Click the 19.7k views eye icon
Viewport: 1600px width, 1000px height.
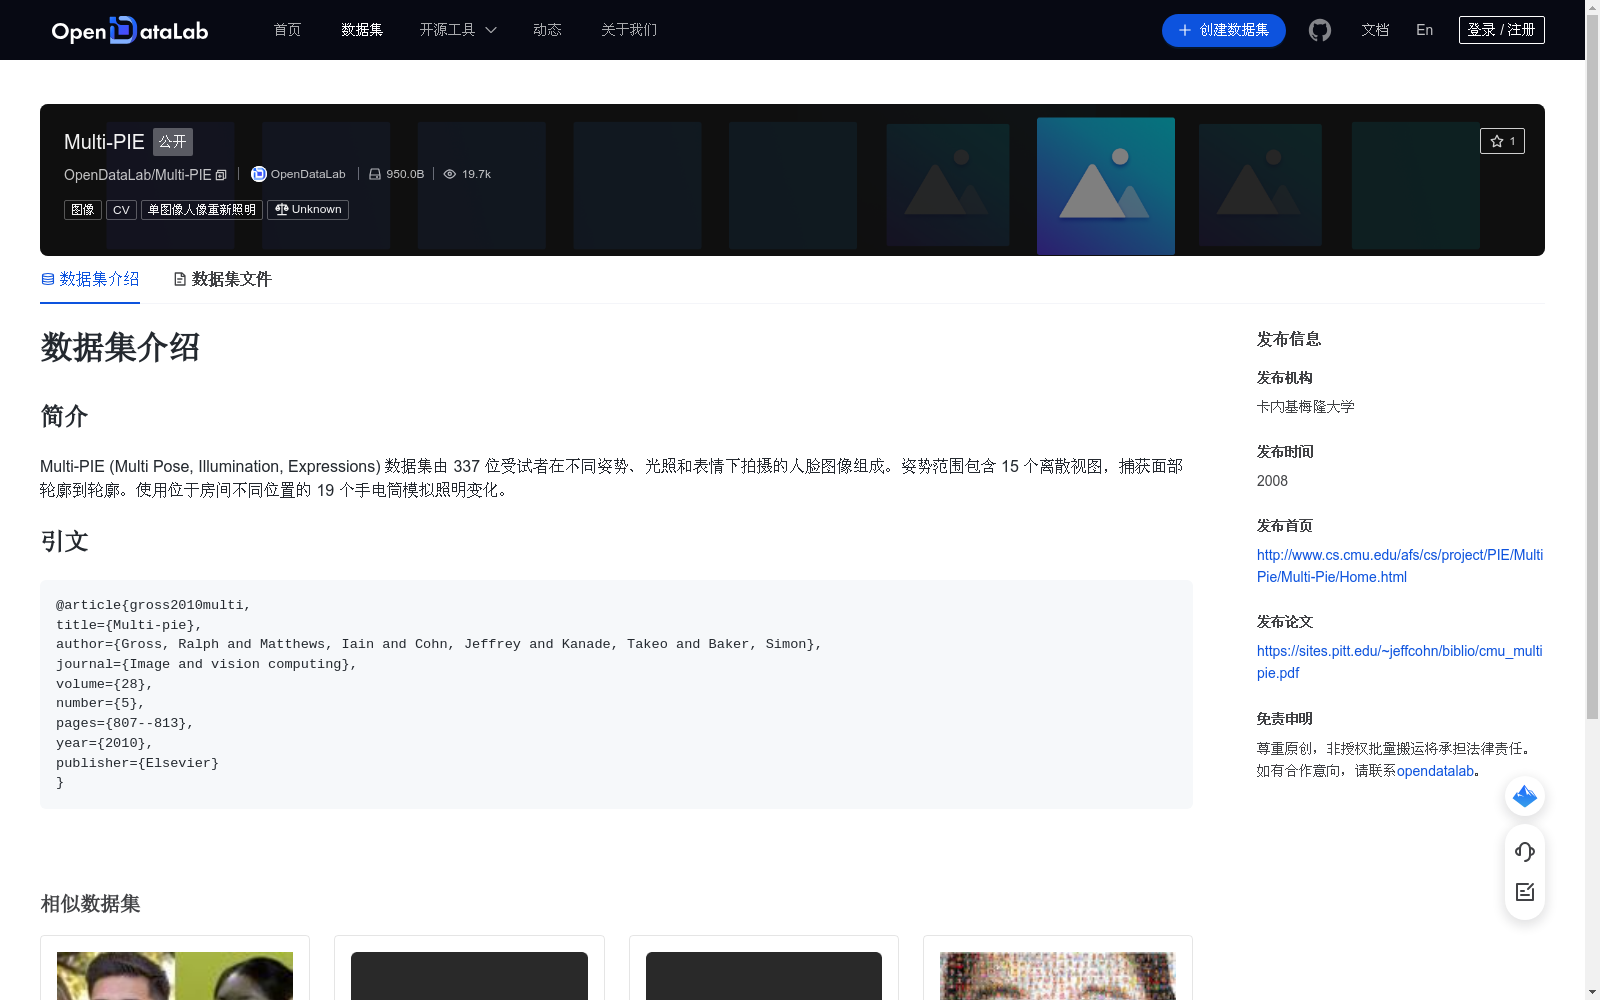tap(450, 174)
